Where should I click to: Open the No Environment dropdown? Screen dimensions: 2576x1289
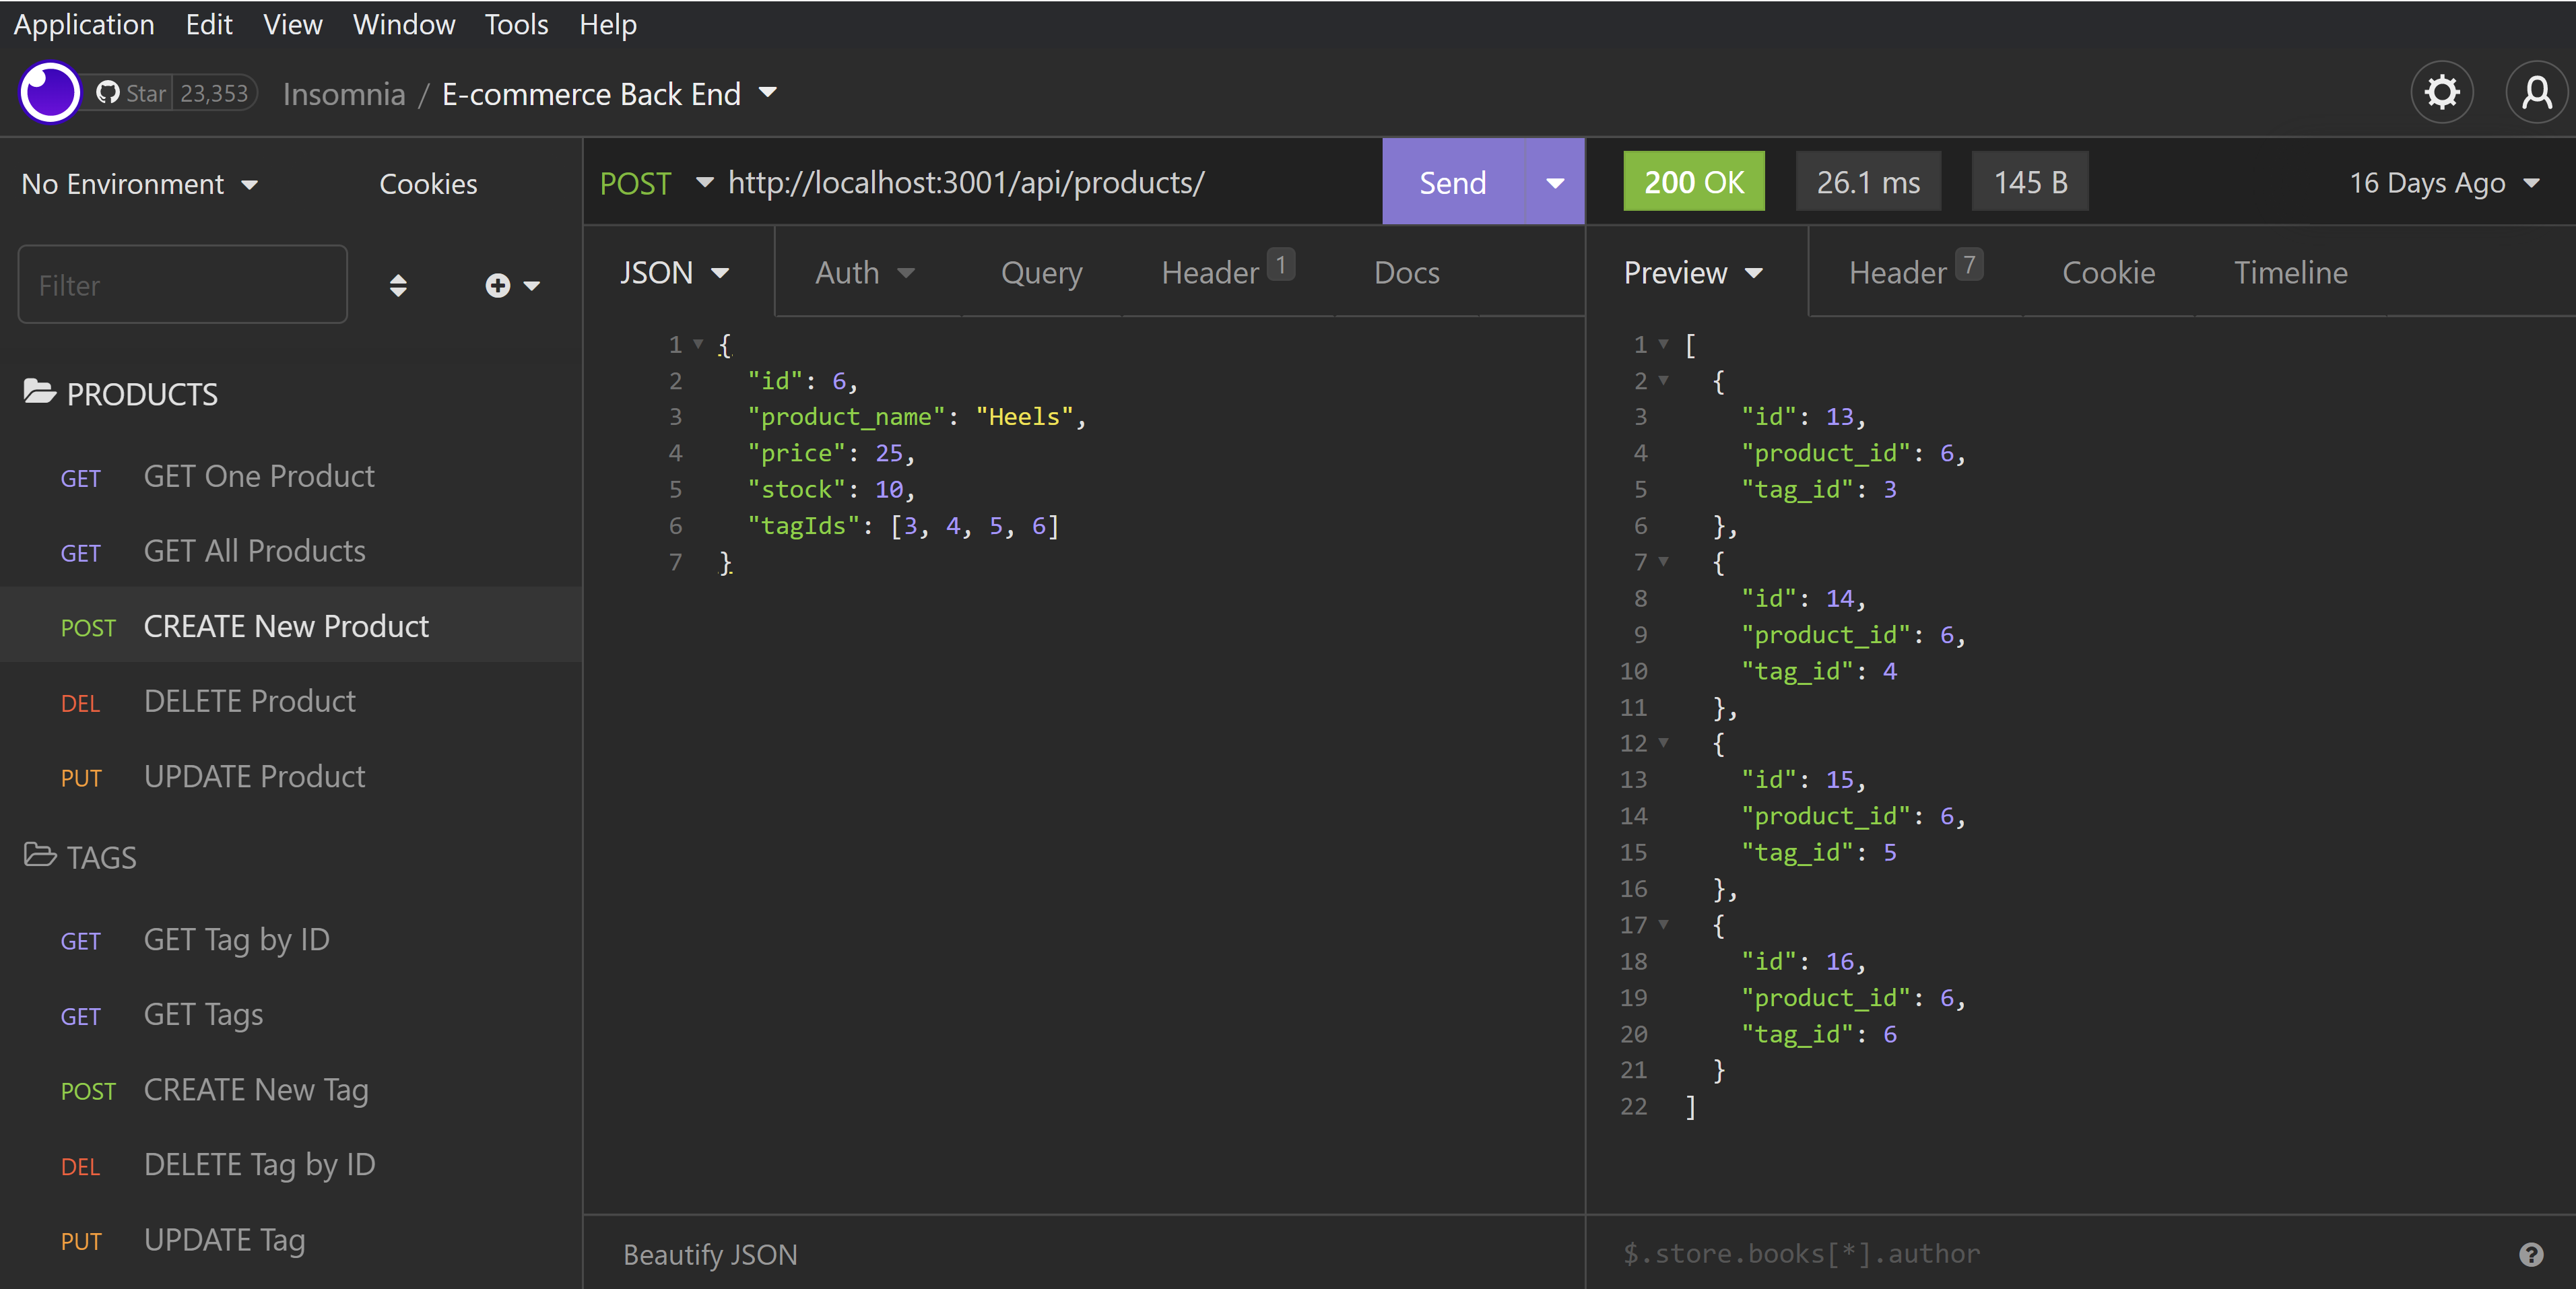[x=140, y=184]
